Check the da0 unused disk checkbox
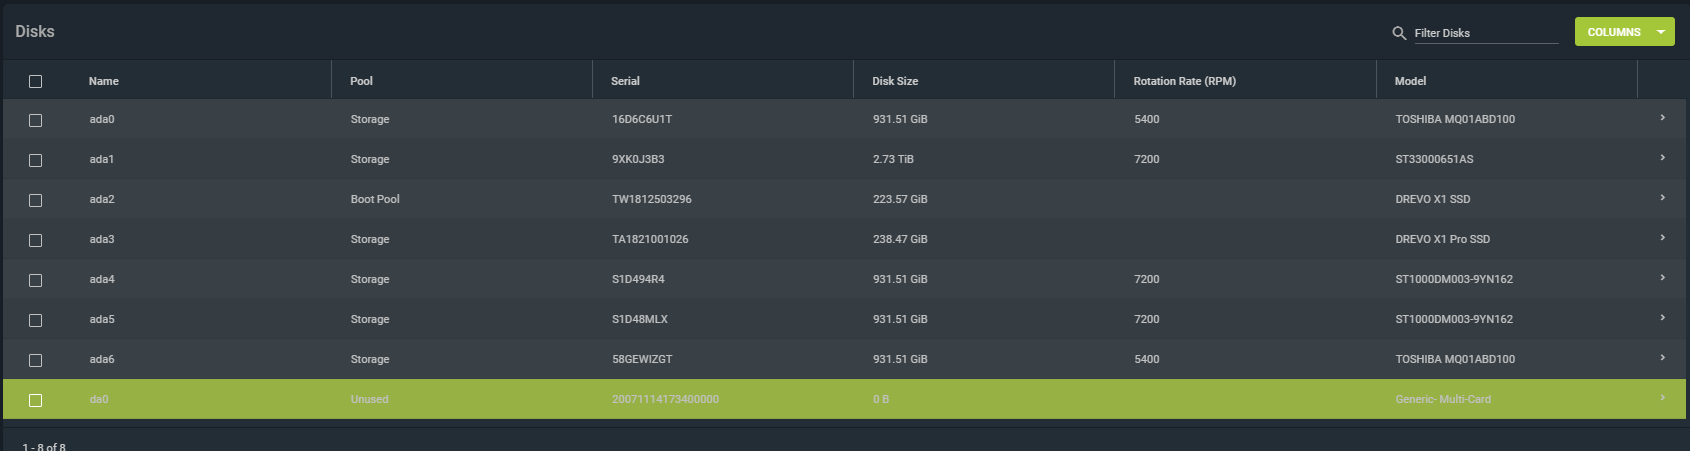Viewport: 1690px width, 451px height. pos(36,400)
